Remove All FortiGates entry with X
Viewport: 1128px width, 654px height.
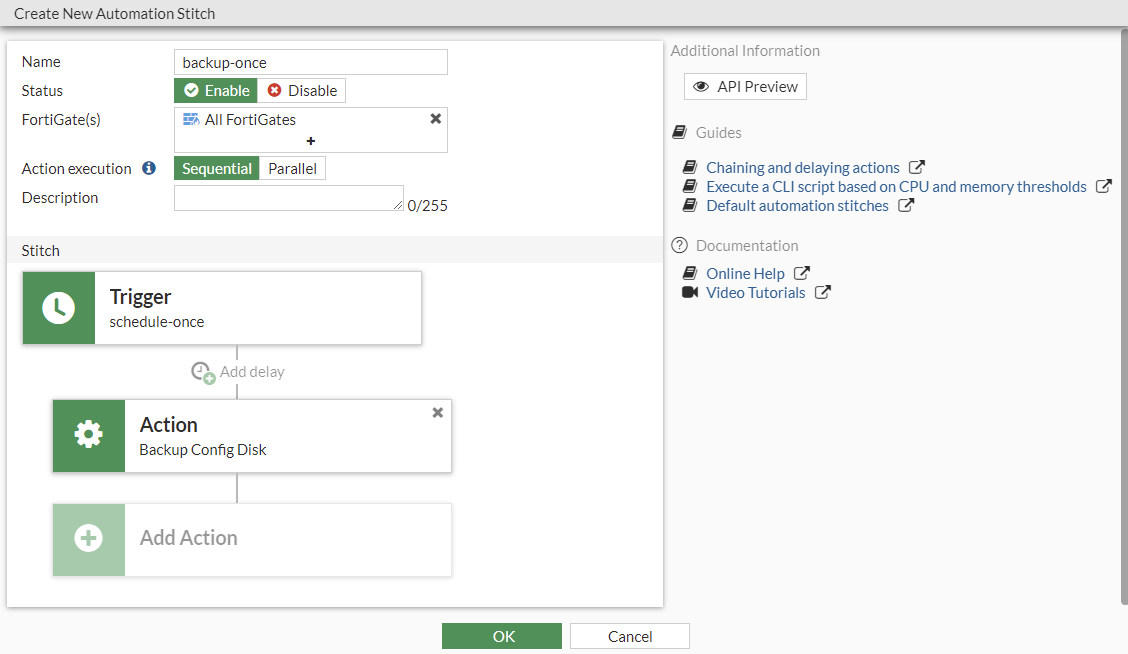435,118
